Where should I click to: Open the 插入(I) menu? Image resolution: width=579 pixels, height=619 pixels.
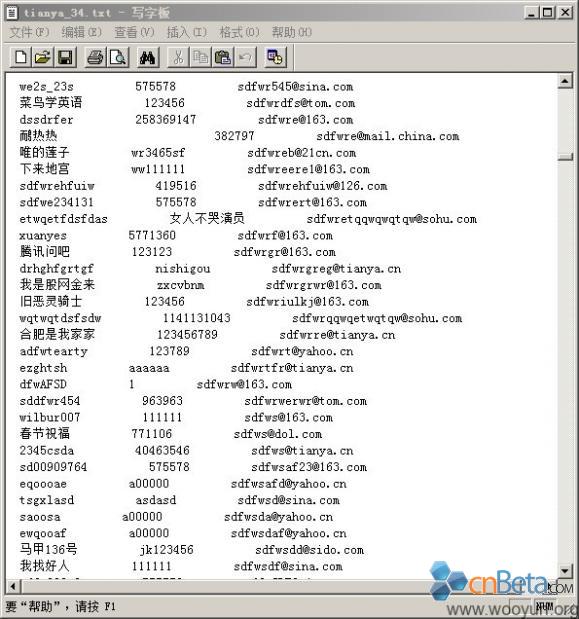[187, 32]
